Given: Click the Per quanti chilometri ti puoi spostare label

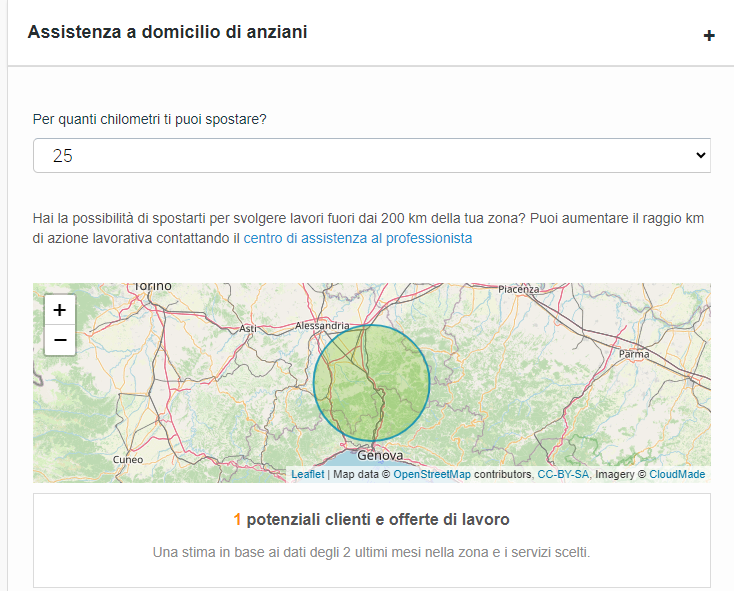Looking at the screenshot, I should click(x=149, y=119).
